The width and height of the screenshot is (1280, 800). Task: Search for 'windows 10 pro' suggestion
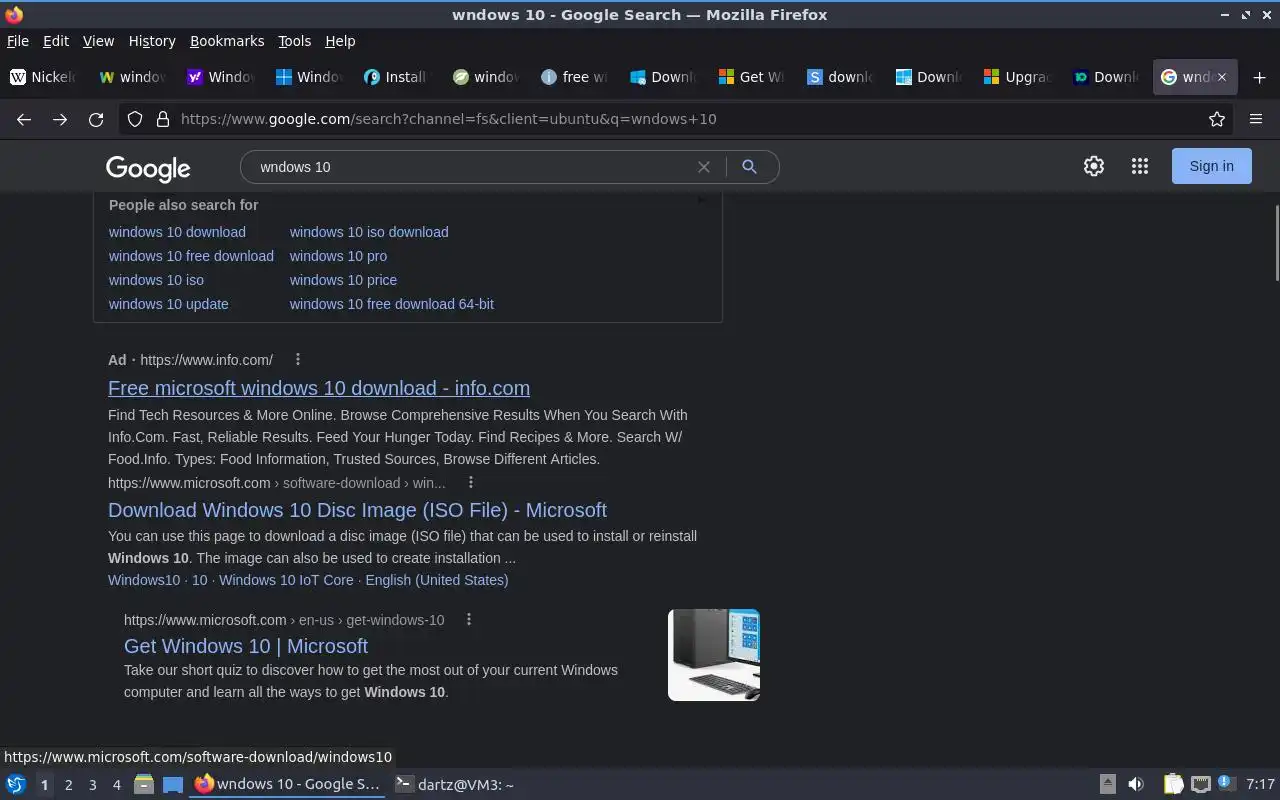pyautogui.click(x=338, y=256)
